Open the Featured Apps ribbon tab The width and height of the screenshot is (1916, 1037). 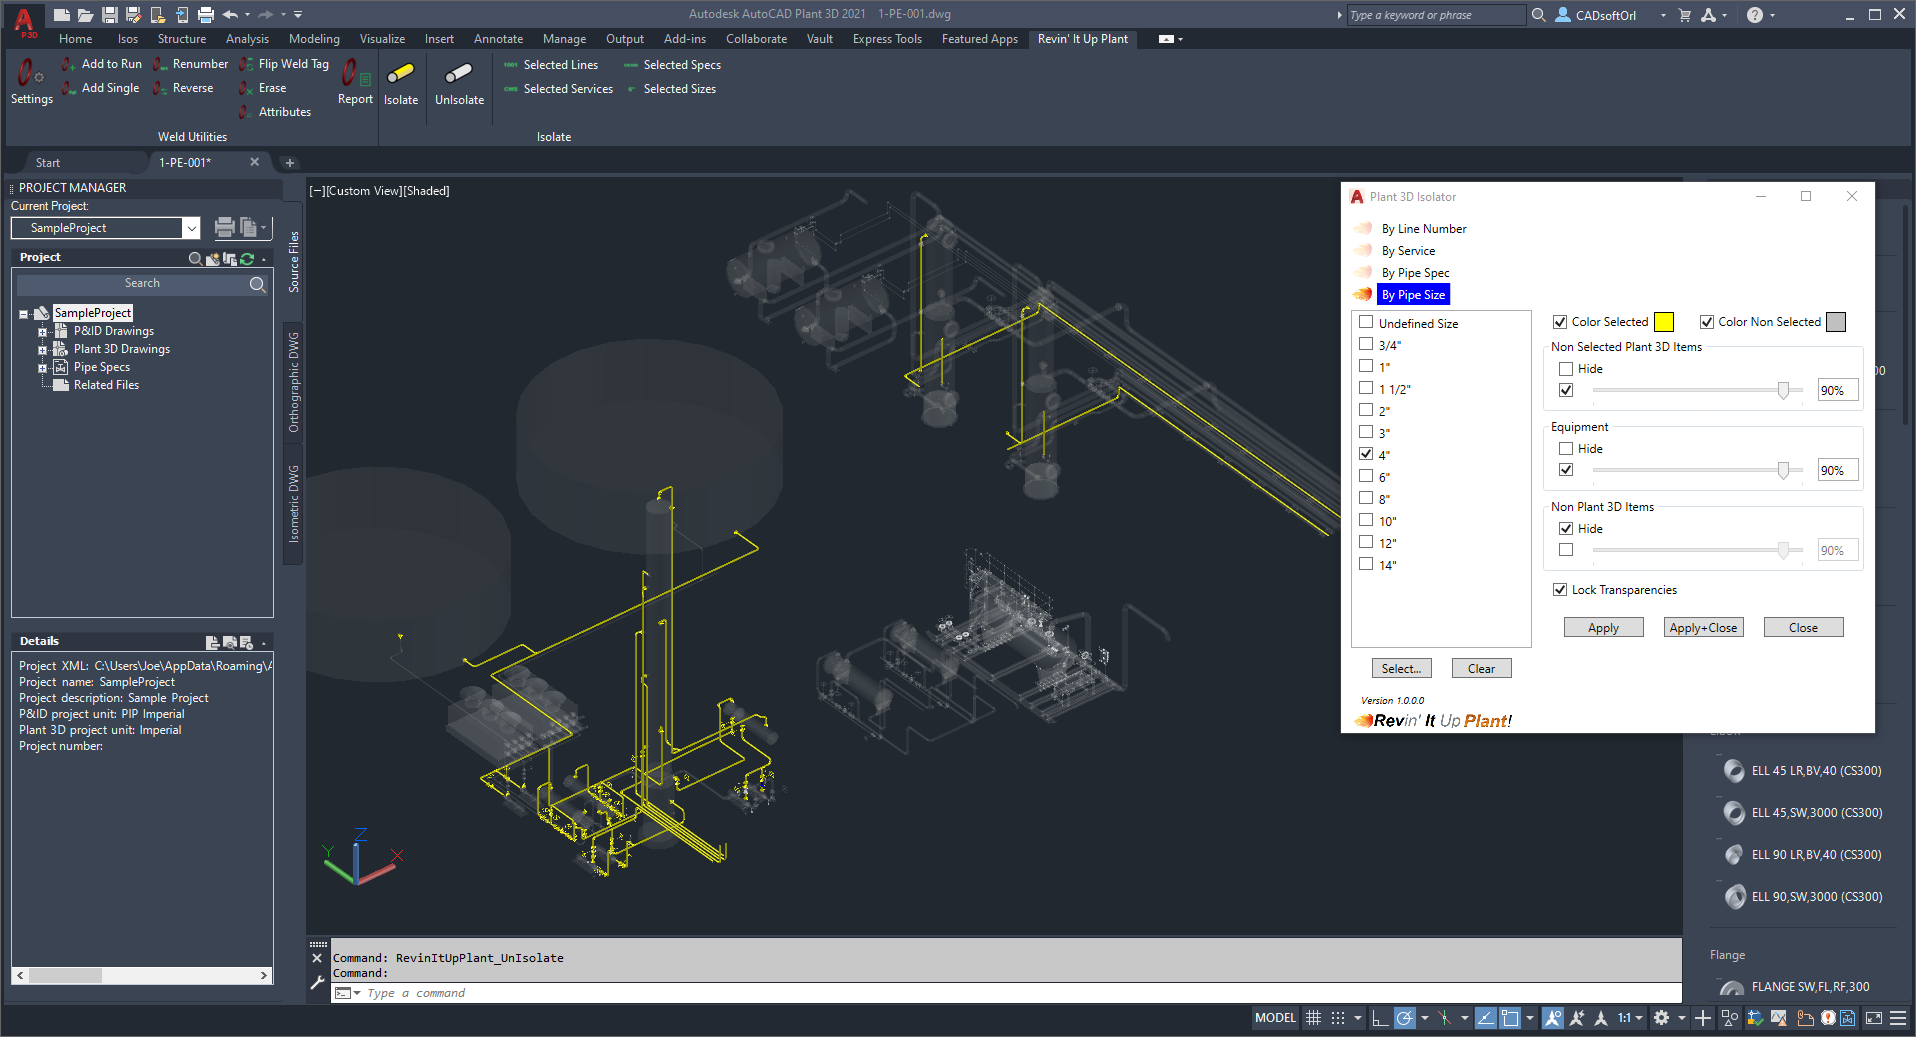click(979, 39)
